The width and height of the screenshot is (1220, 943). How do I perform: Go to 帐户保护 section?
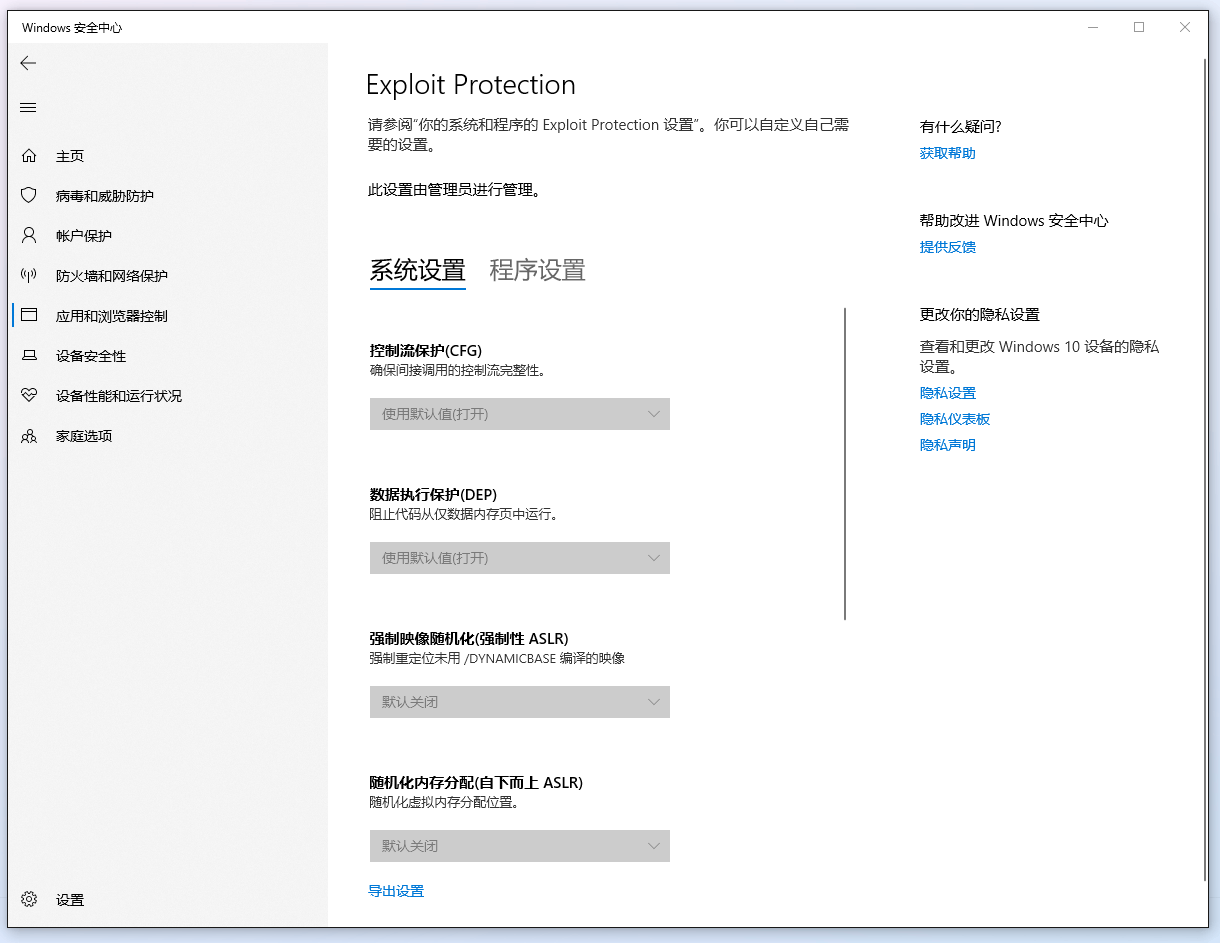coord(168,236)
